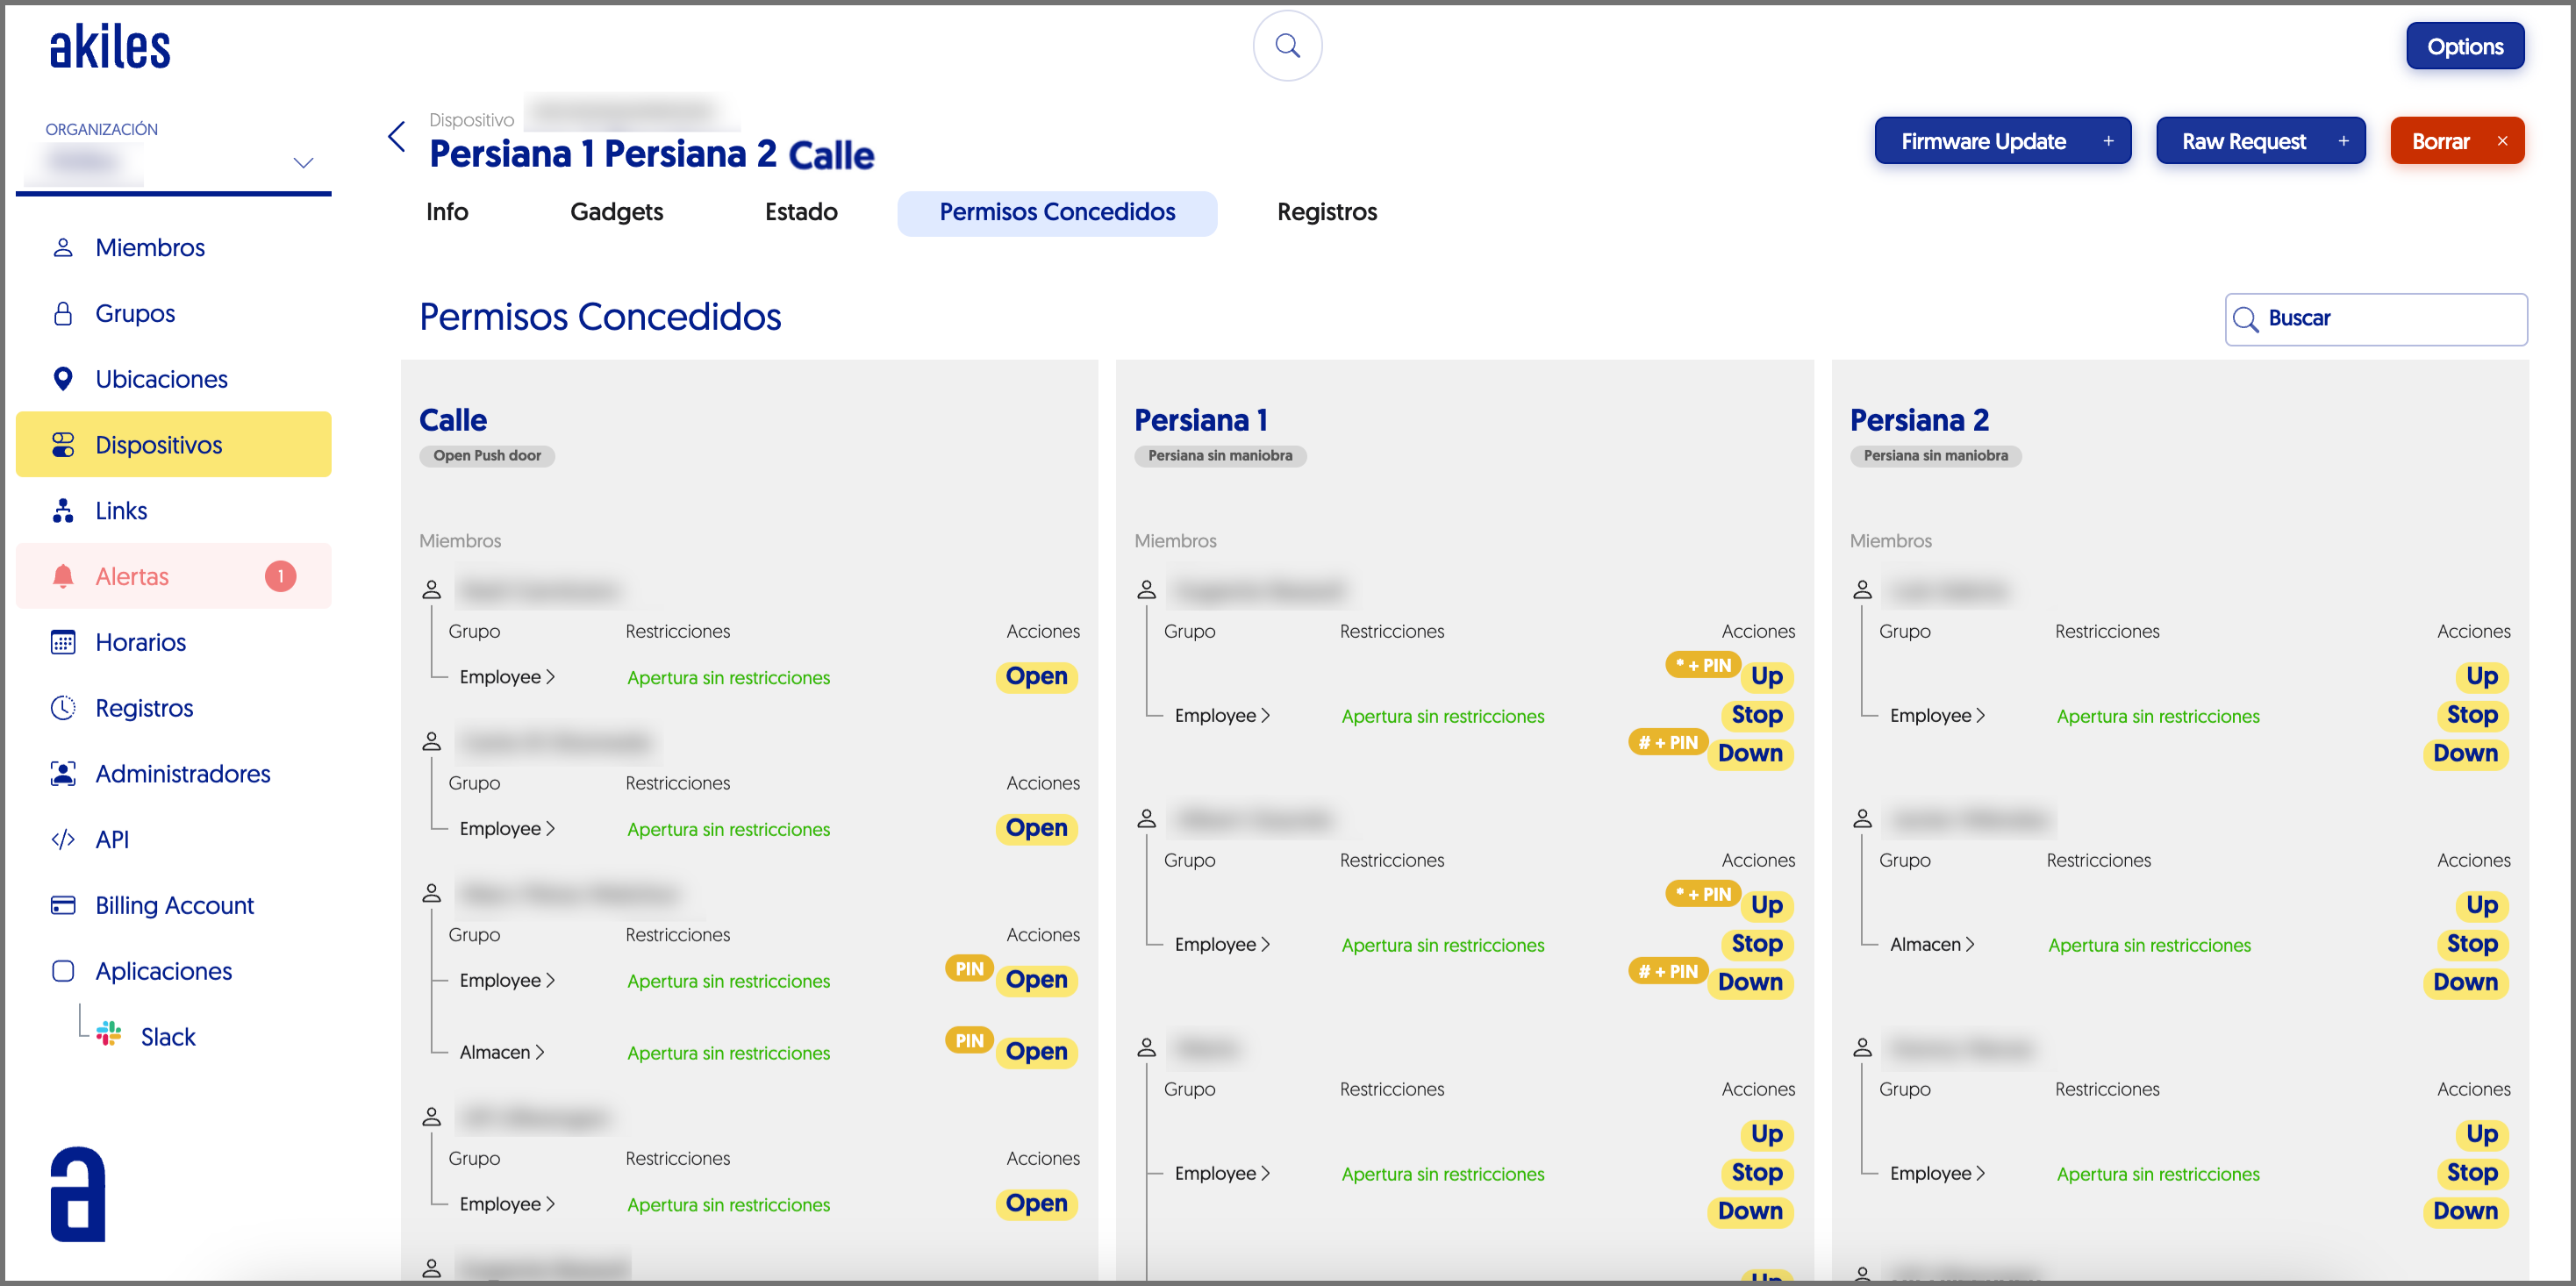2576x1286 pixels.
Task: Switch to the Registros tab
Action: pos(1326,212)
